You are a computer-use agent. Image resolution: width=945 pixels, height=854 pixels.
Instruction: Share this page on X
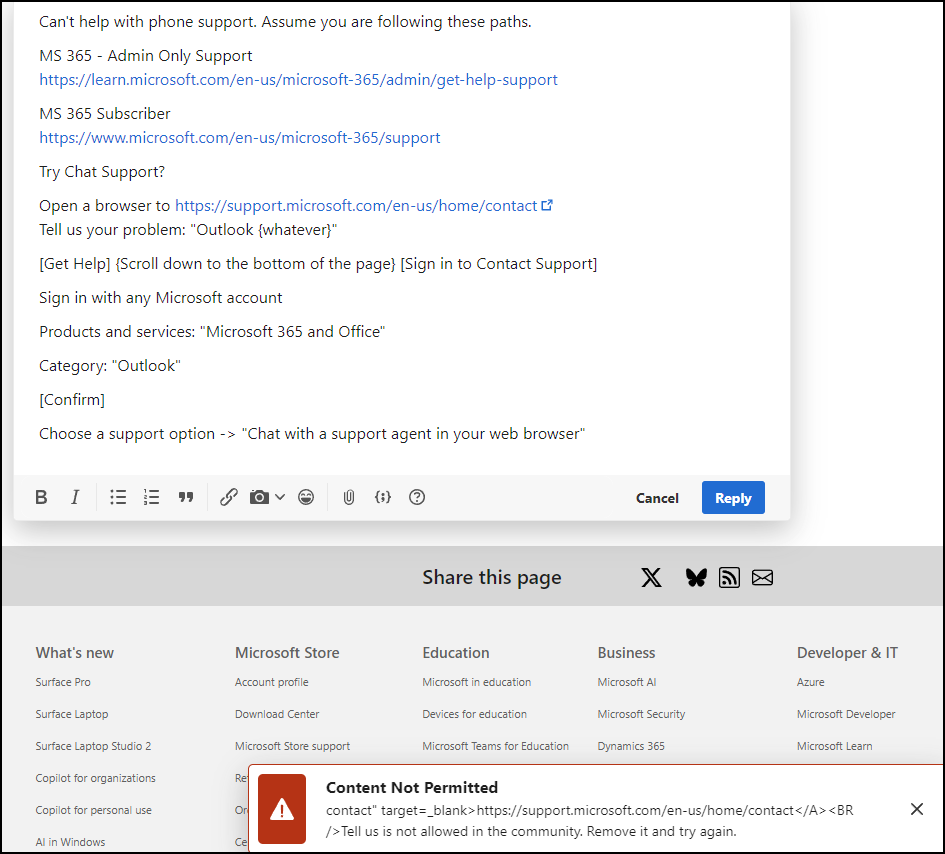(651, 578)
